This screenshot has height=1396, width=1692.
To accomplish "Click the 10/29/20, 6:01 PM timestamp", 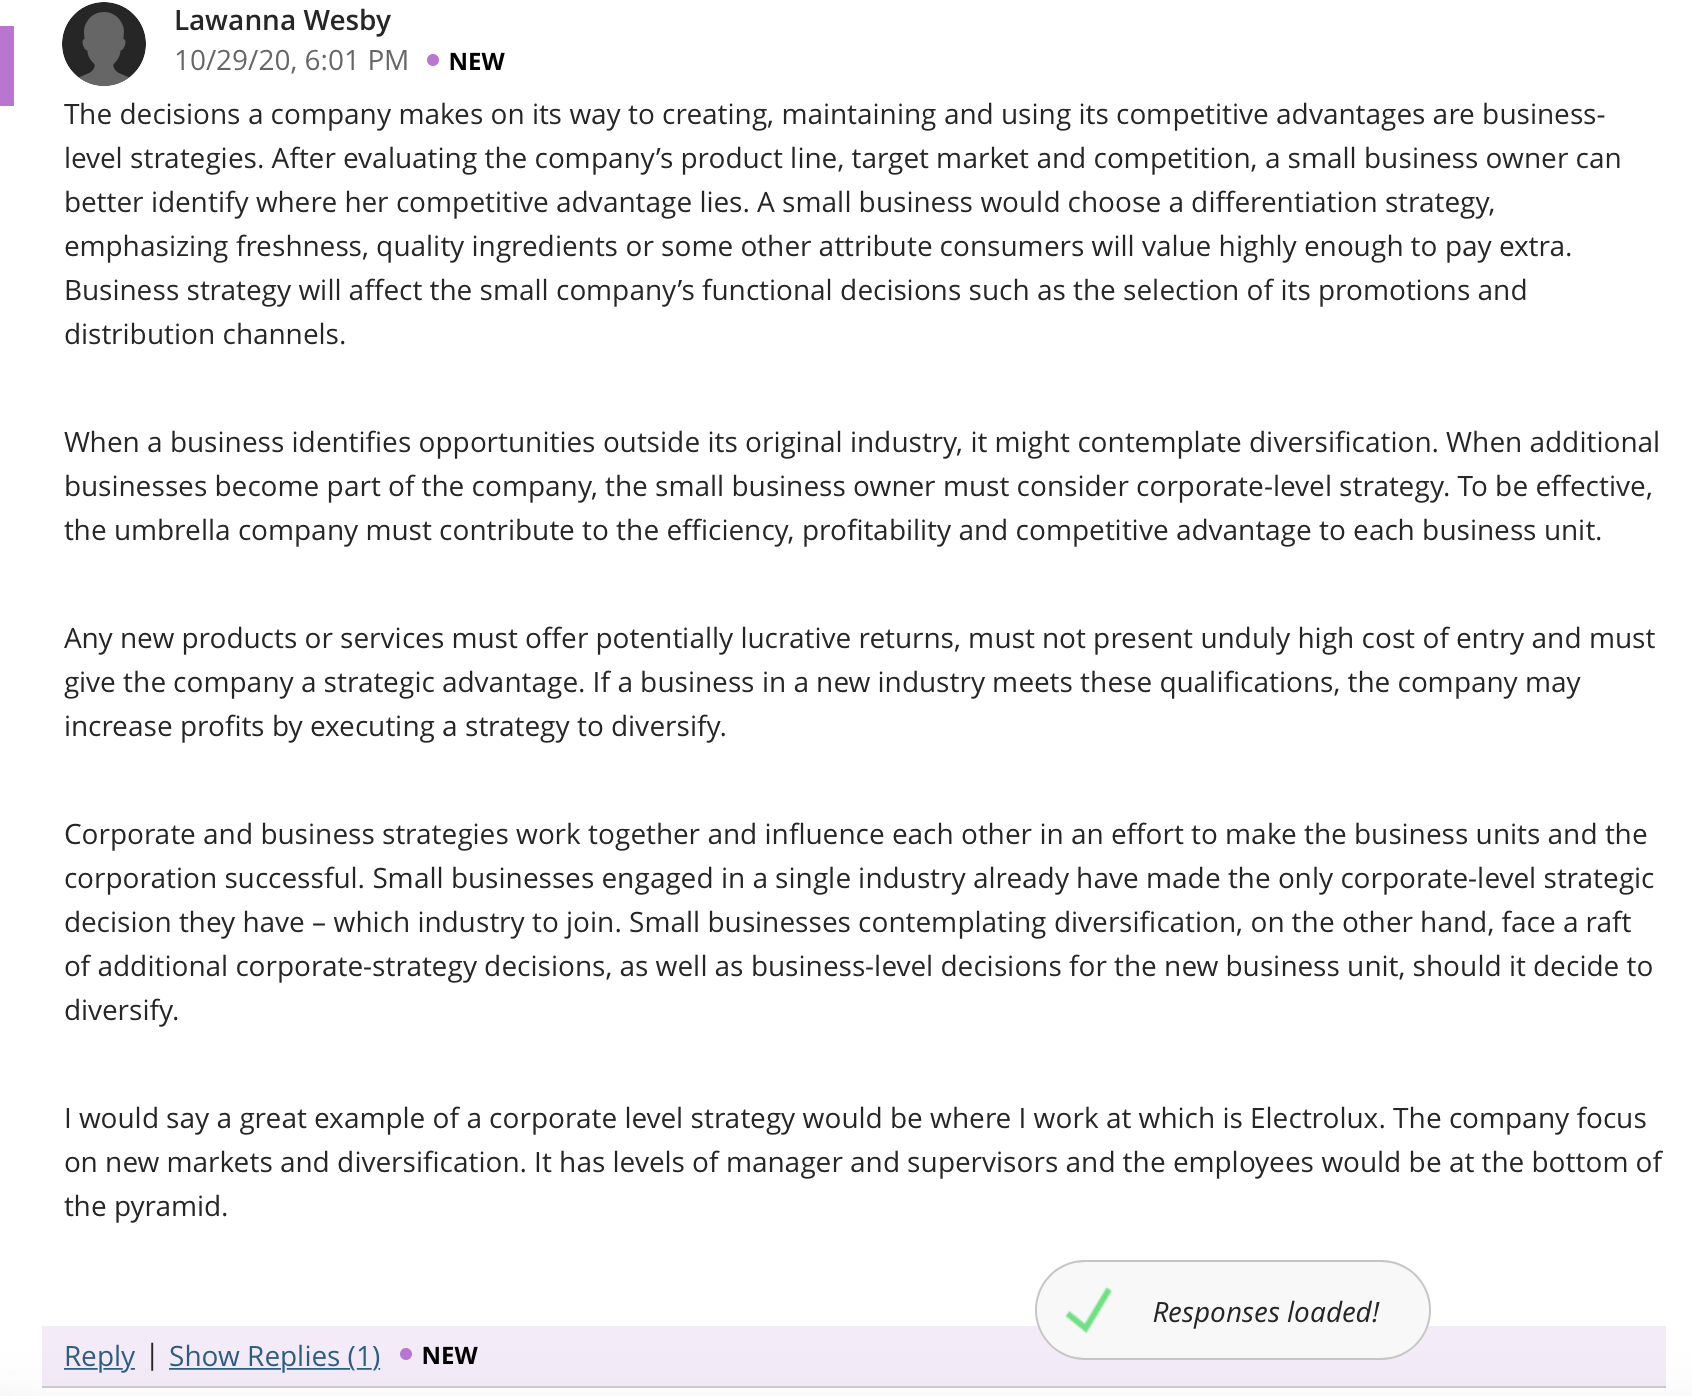I will (x=291, y=61).
